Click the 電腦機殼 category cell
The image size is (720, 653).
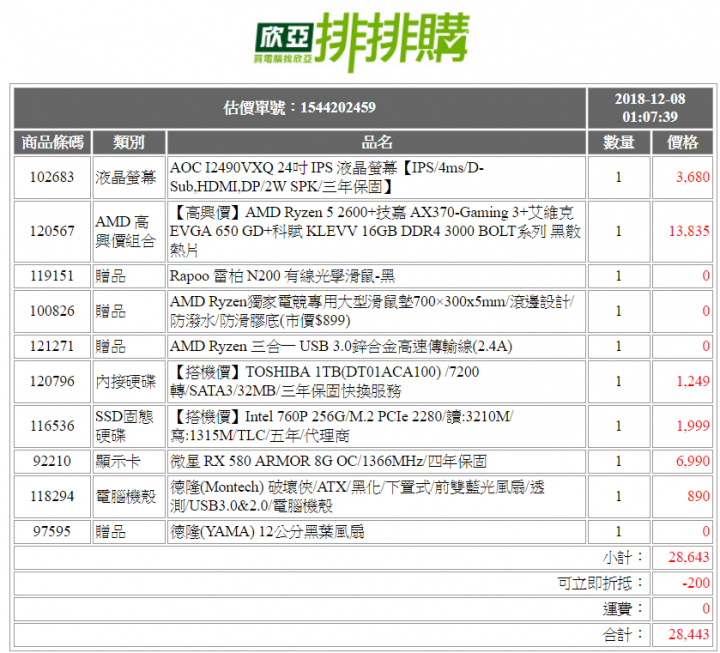click(x=129, y=496)
